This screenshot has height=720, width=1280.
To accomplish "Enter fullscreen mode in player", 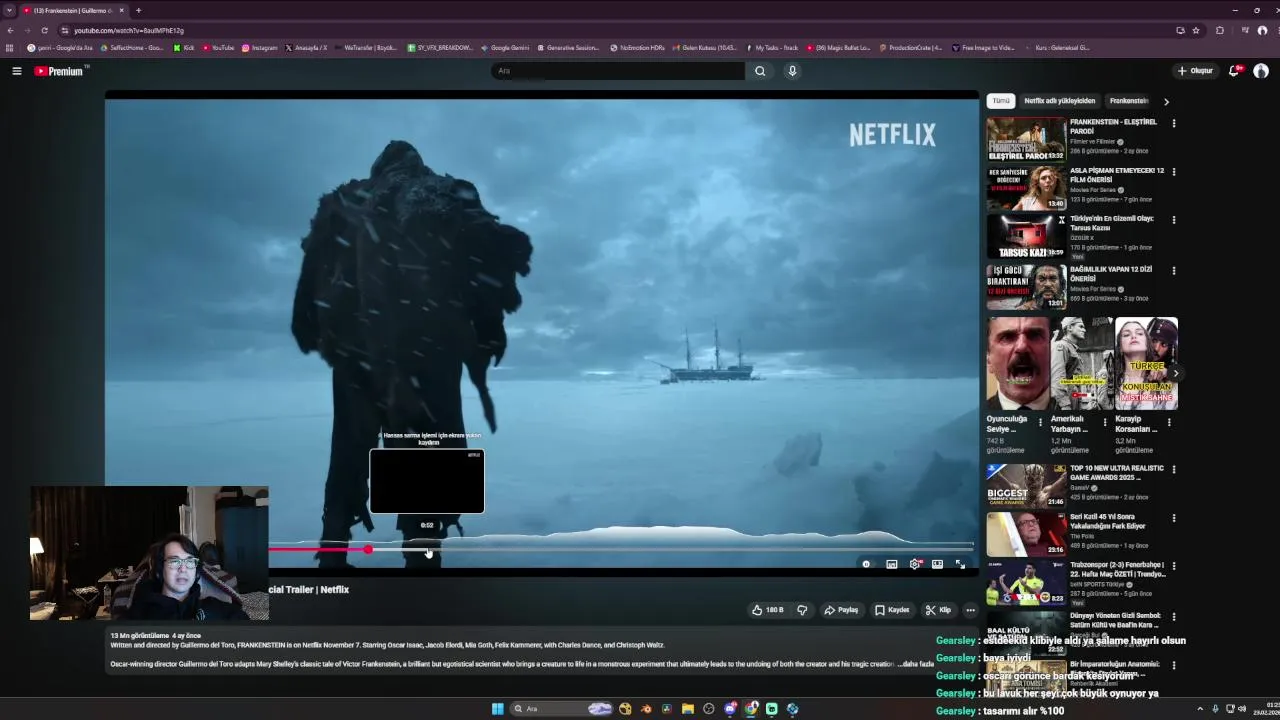I will click(x=960, y=564).
